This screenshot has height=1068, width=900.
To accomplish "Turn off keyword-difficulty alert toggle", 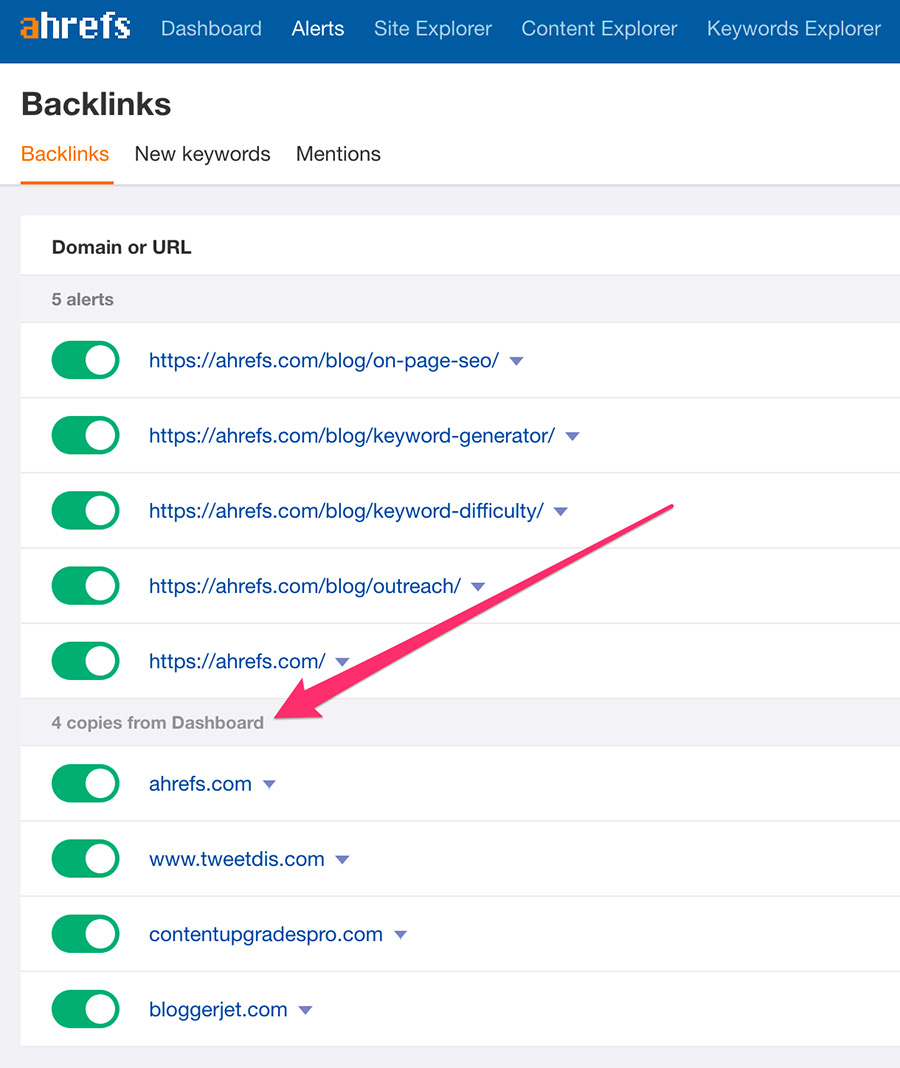I will [85, 511].
